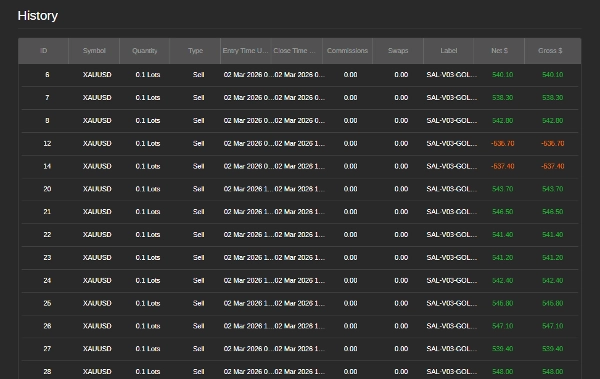Select the trade ID 27 cell
Image resolution: width=600 pixels, height=379 pixels.
pos(47,349)
